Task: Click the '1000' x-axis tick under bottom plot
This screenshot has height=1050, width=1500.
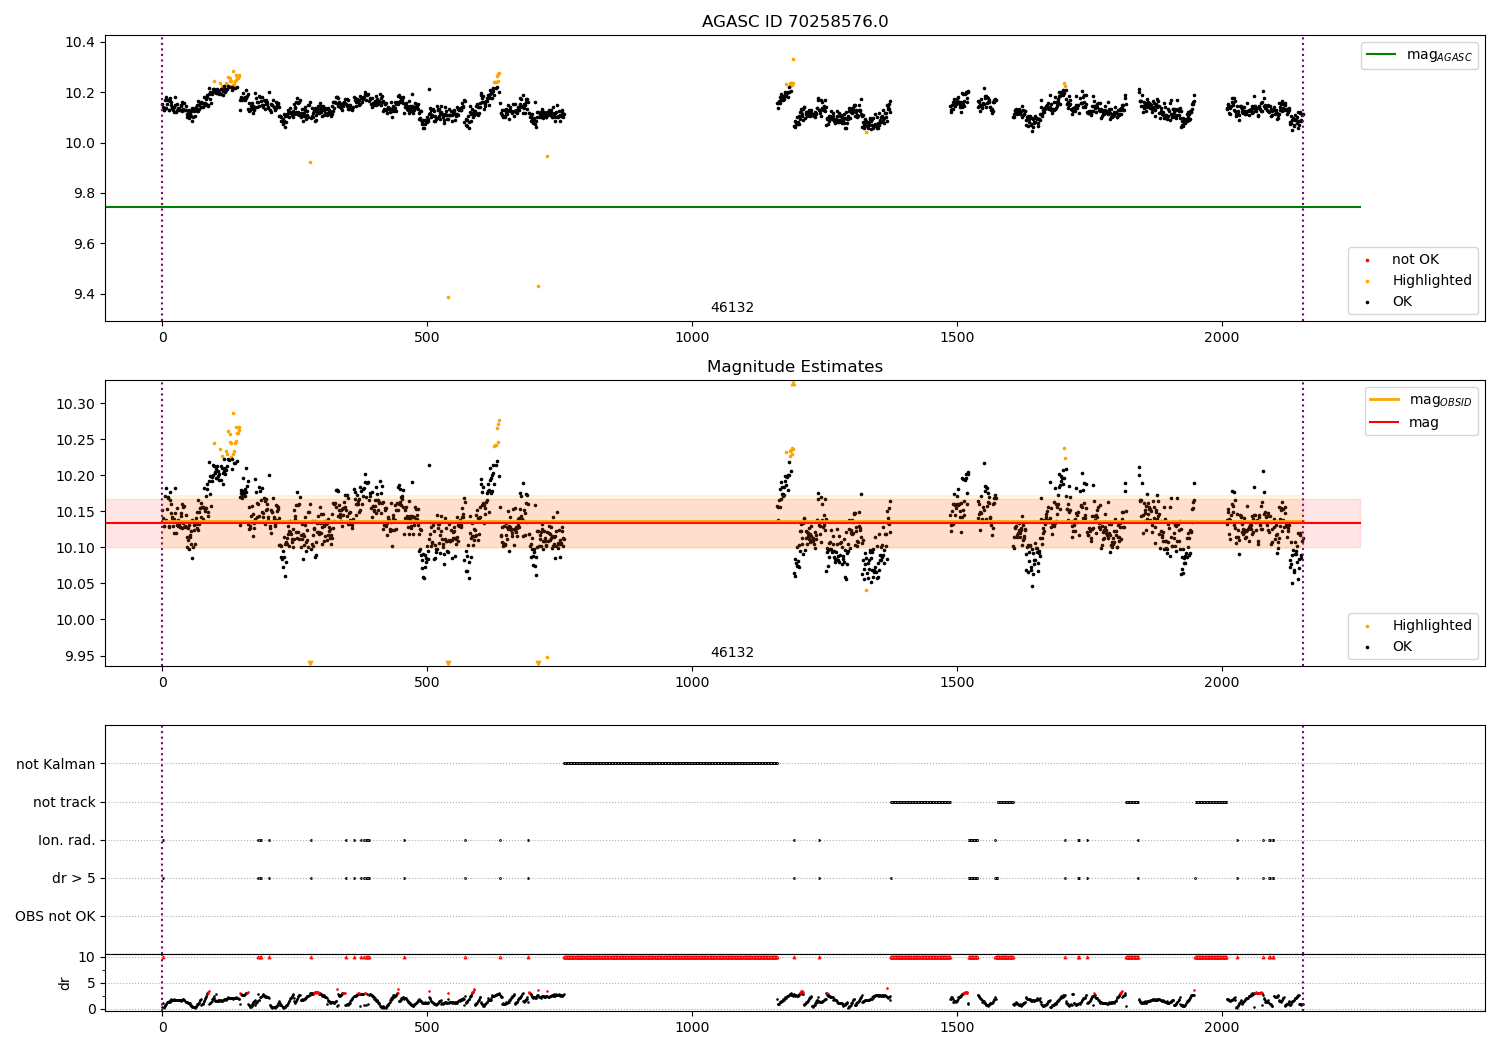Action: [692, 1028]
